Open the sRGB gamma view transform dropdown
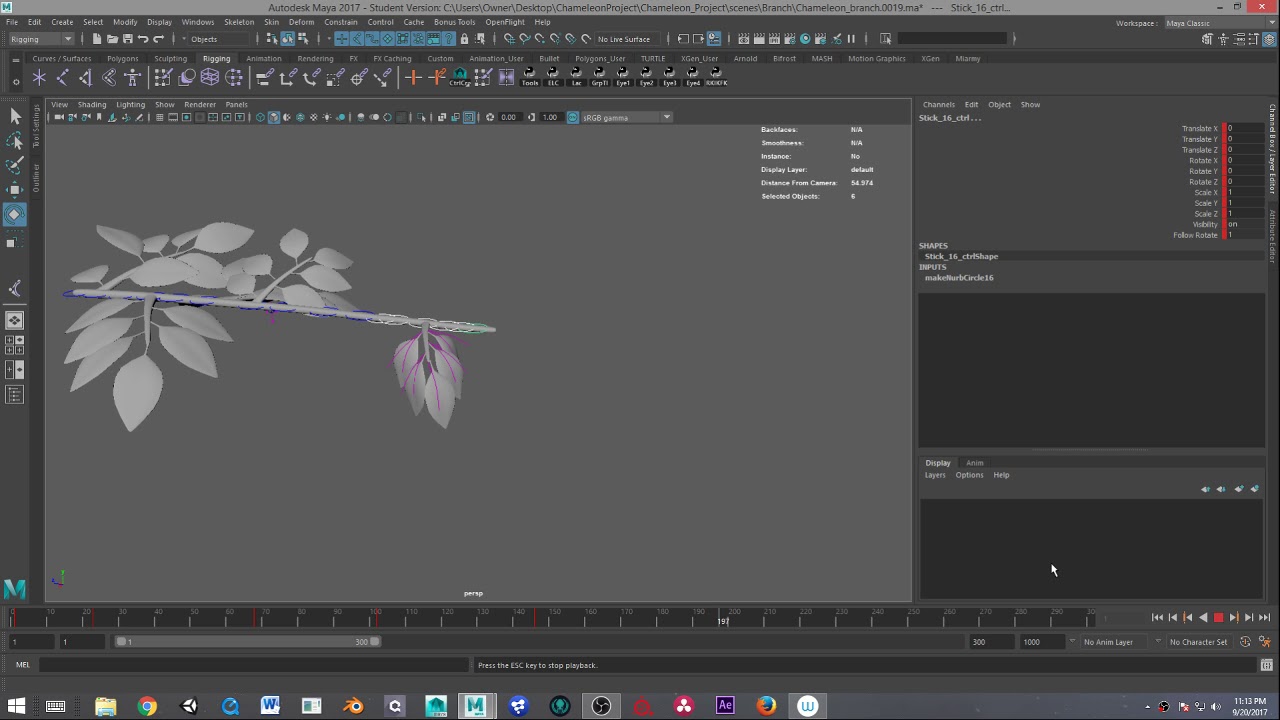The image size is (1280, 720). tap(626, 118)
